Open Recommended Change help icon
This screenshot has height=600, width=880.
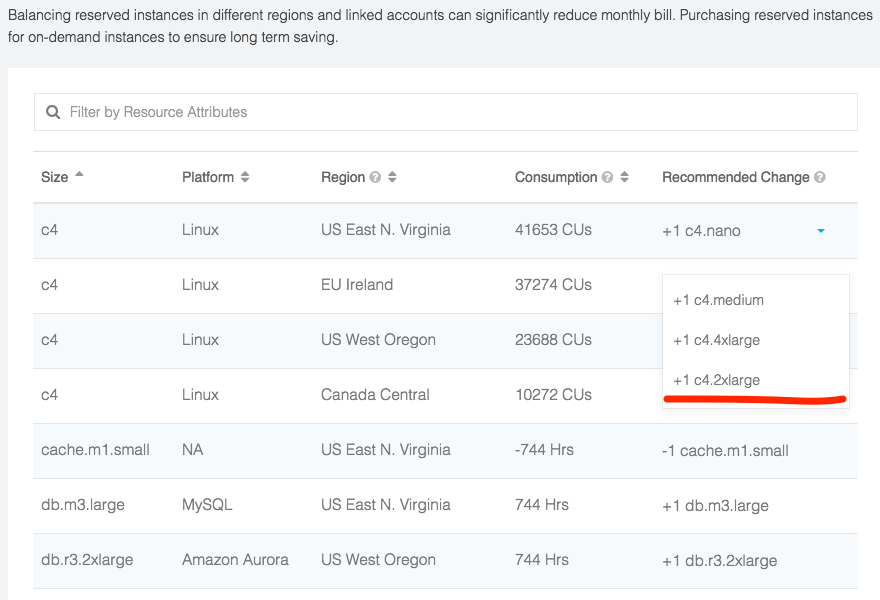pyautogui.click(x=819, y=177)
